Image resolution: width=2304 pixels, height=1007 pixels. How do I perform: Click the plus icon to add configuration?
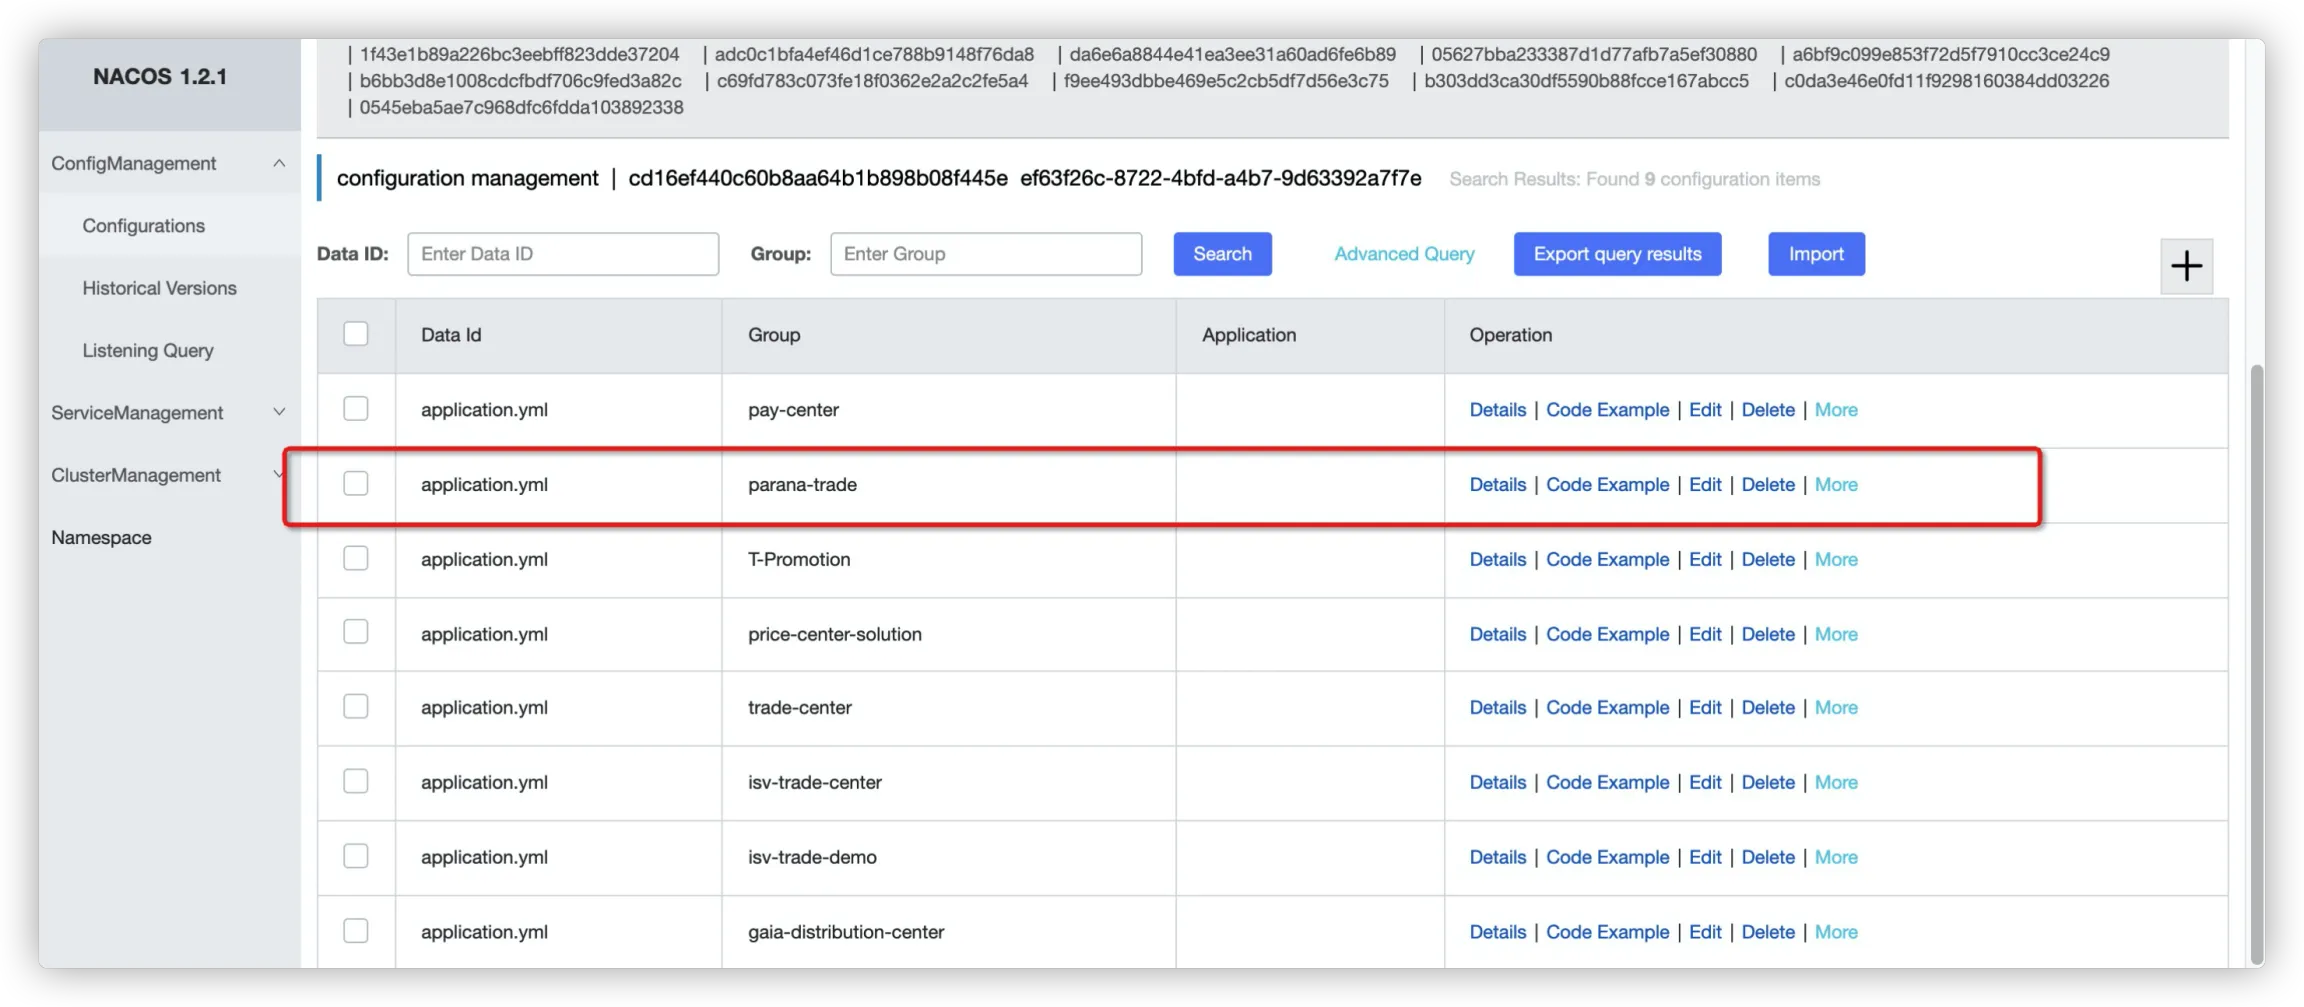(2186, 266)
